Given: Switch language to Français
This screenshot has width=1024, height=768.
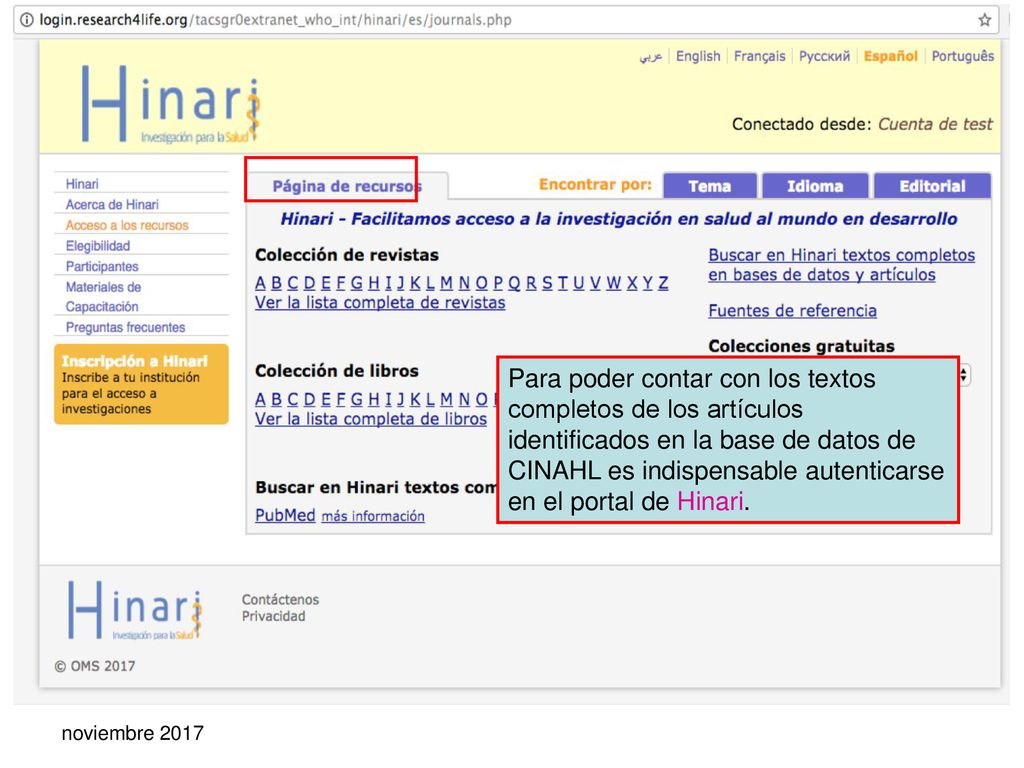Looking at the screenshot, I should [760, 56].
